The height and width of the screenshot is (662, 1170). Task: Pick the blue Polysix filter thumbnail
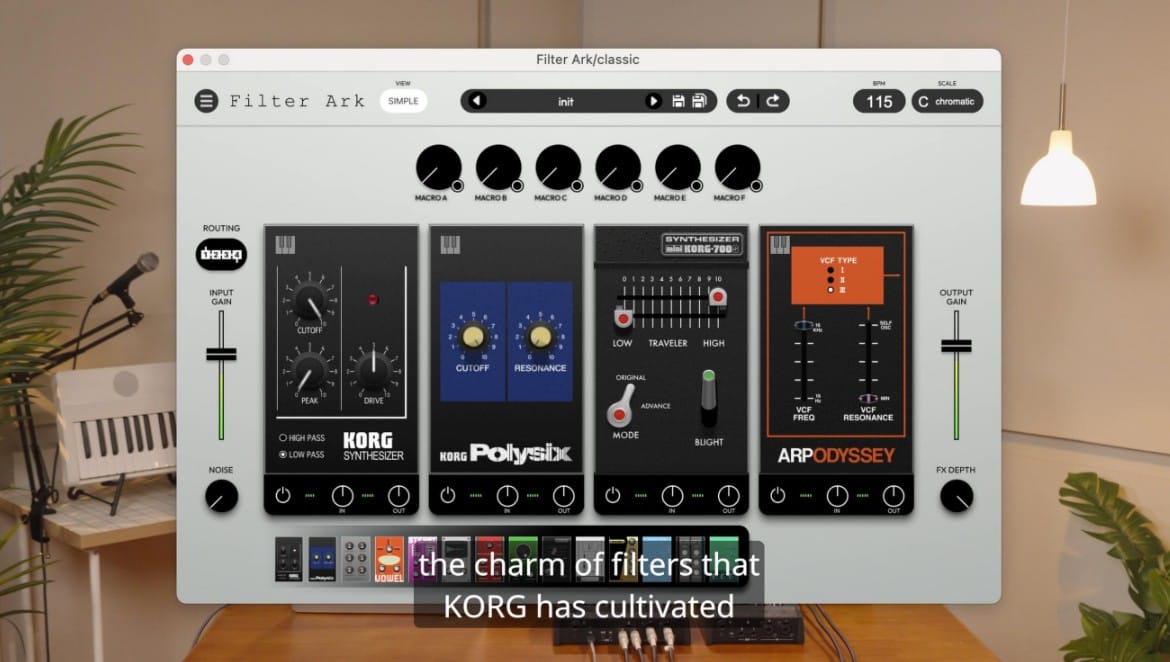click(322, 559)
